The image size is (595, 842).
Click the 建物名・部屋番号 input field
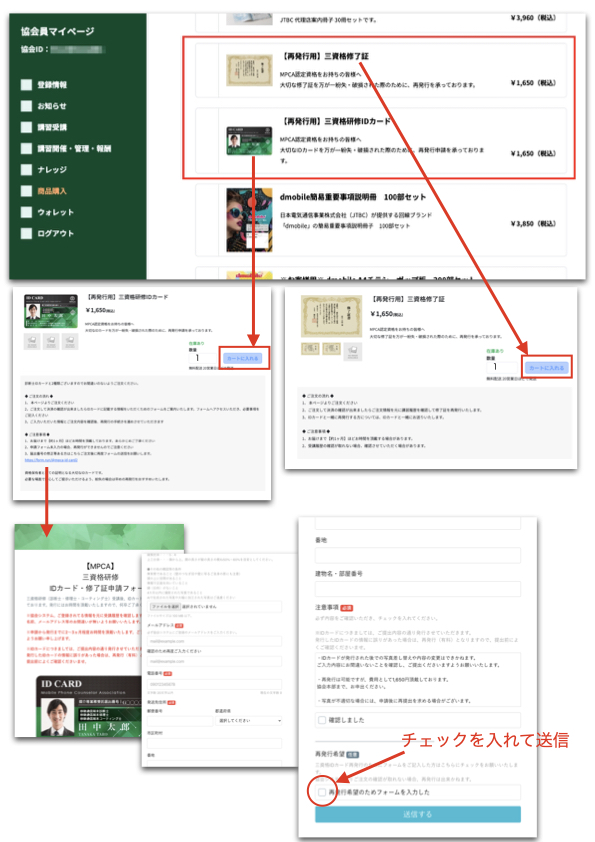[x=418, y=589]
